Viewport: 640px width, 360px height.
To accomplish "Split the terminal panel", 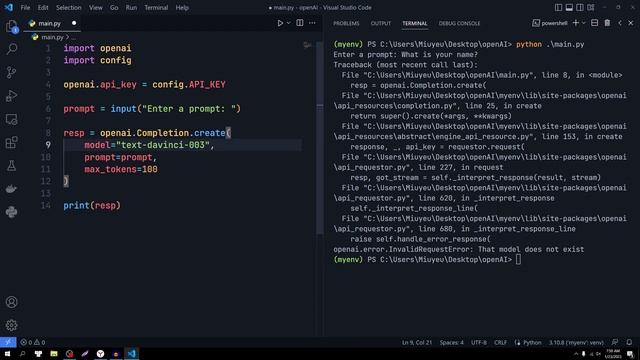I will click(594, 23).
